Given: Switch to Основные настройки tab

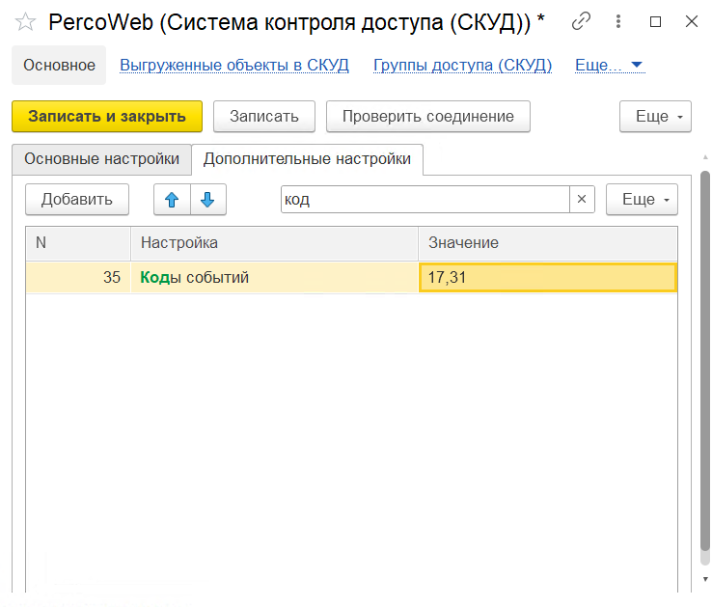Looking at the screenshot, I should pos(102,159).
